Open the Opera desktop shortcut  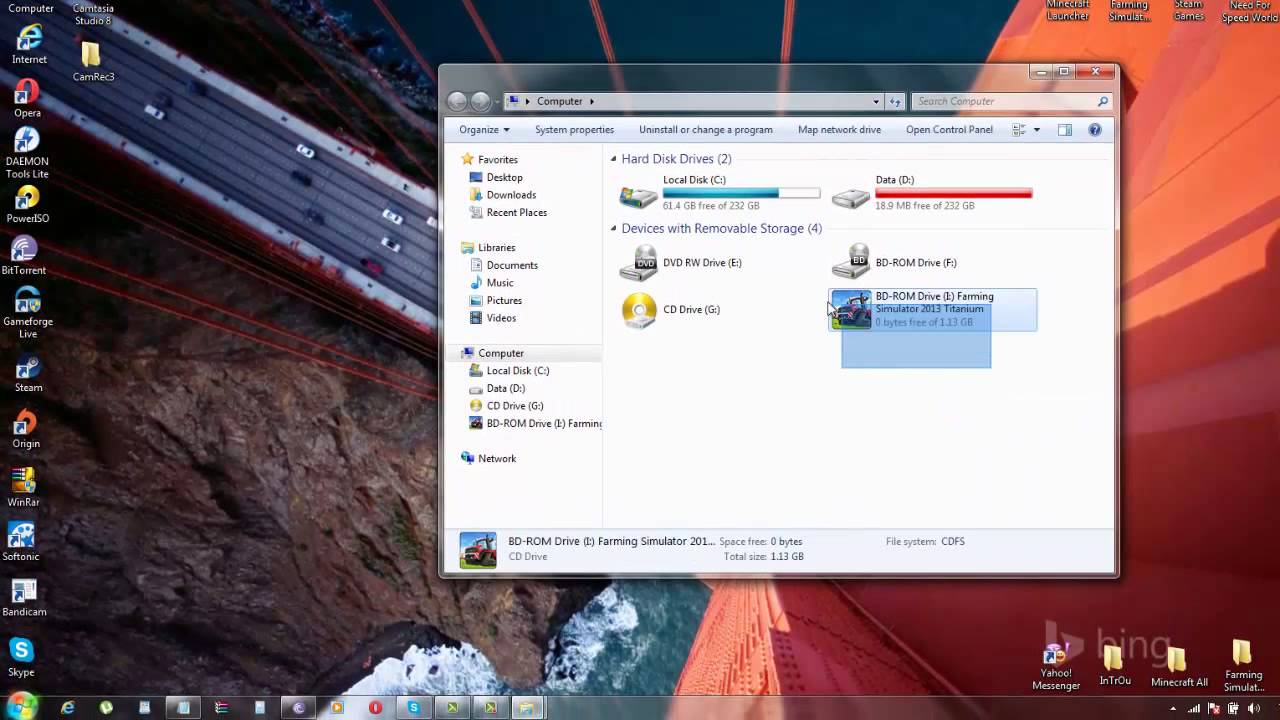[27, 97]
